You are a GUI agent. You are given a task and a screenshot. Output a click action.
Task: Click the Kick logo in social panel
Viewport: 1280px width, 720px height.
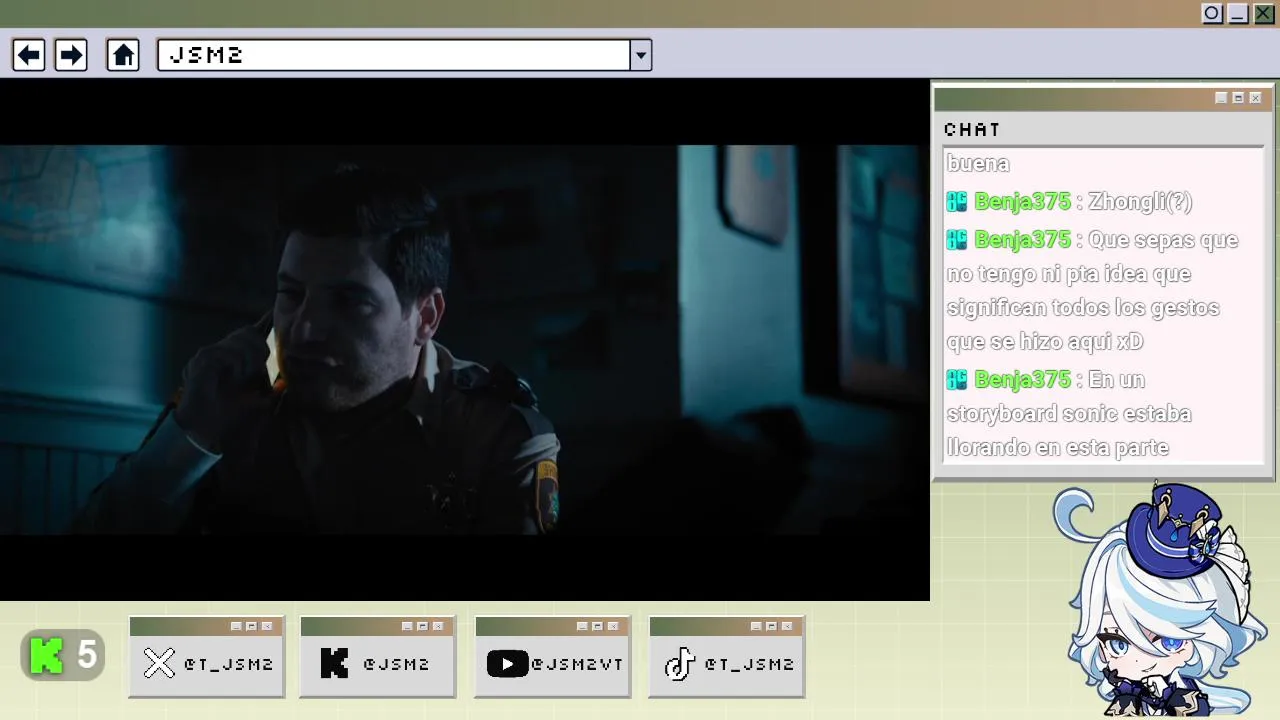click(334, 663)
